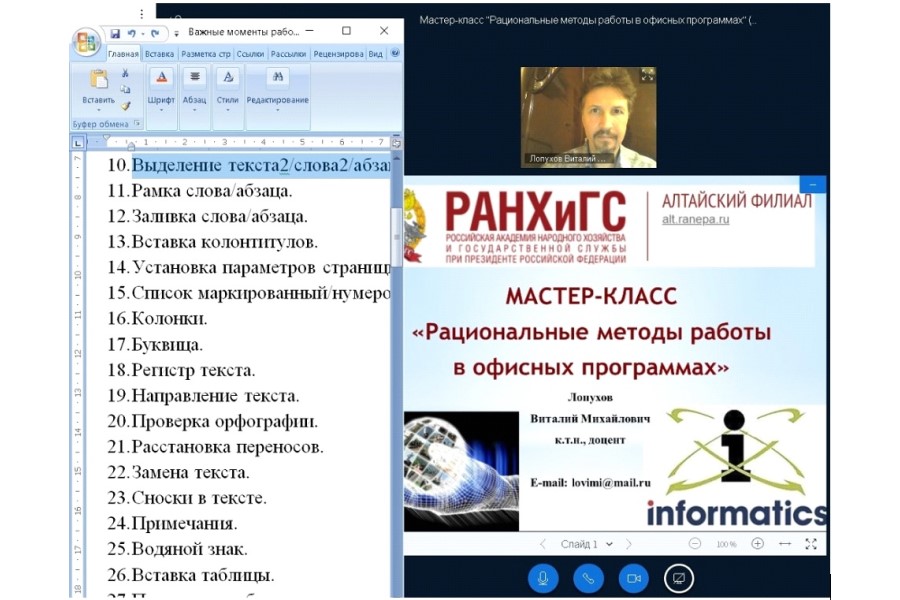Click the line 'Регистр текста.'
This screenshot has height=600, width=900.
pos(193,370)
